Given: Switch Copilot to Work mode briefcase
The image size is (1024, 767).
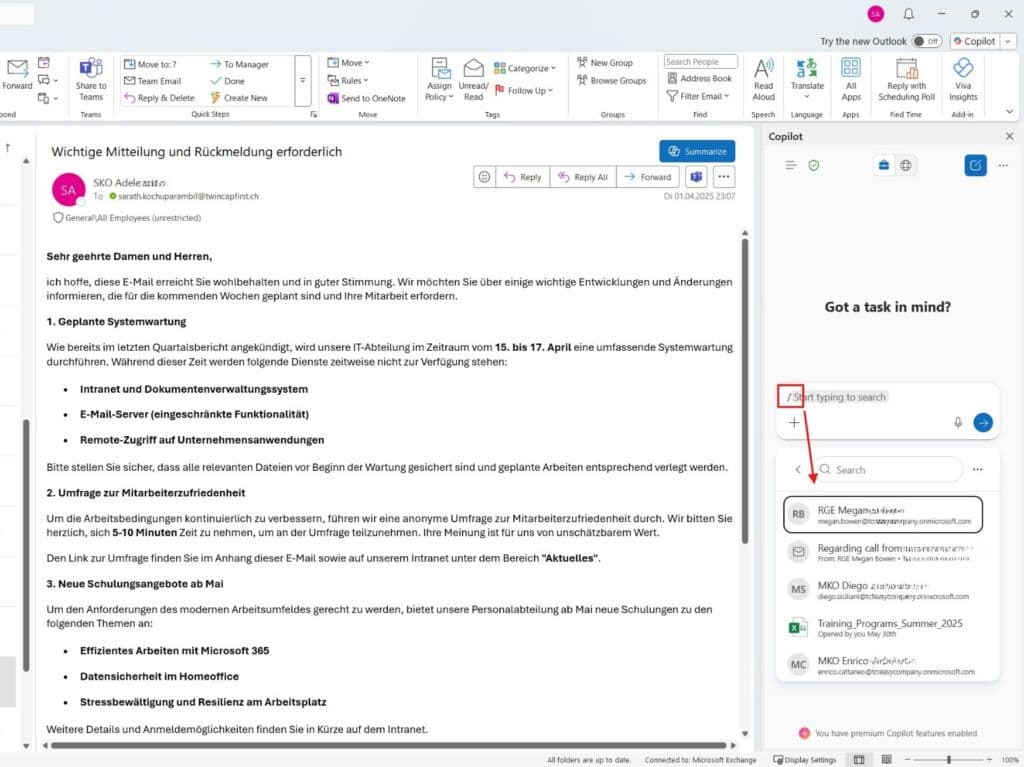Looking at the screenshot, I should (x=884, y=165).
